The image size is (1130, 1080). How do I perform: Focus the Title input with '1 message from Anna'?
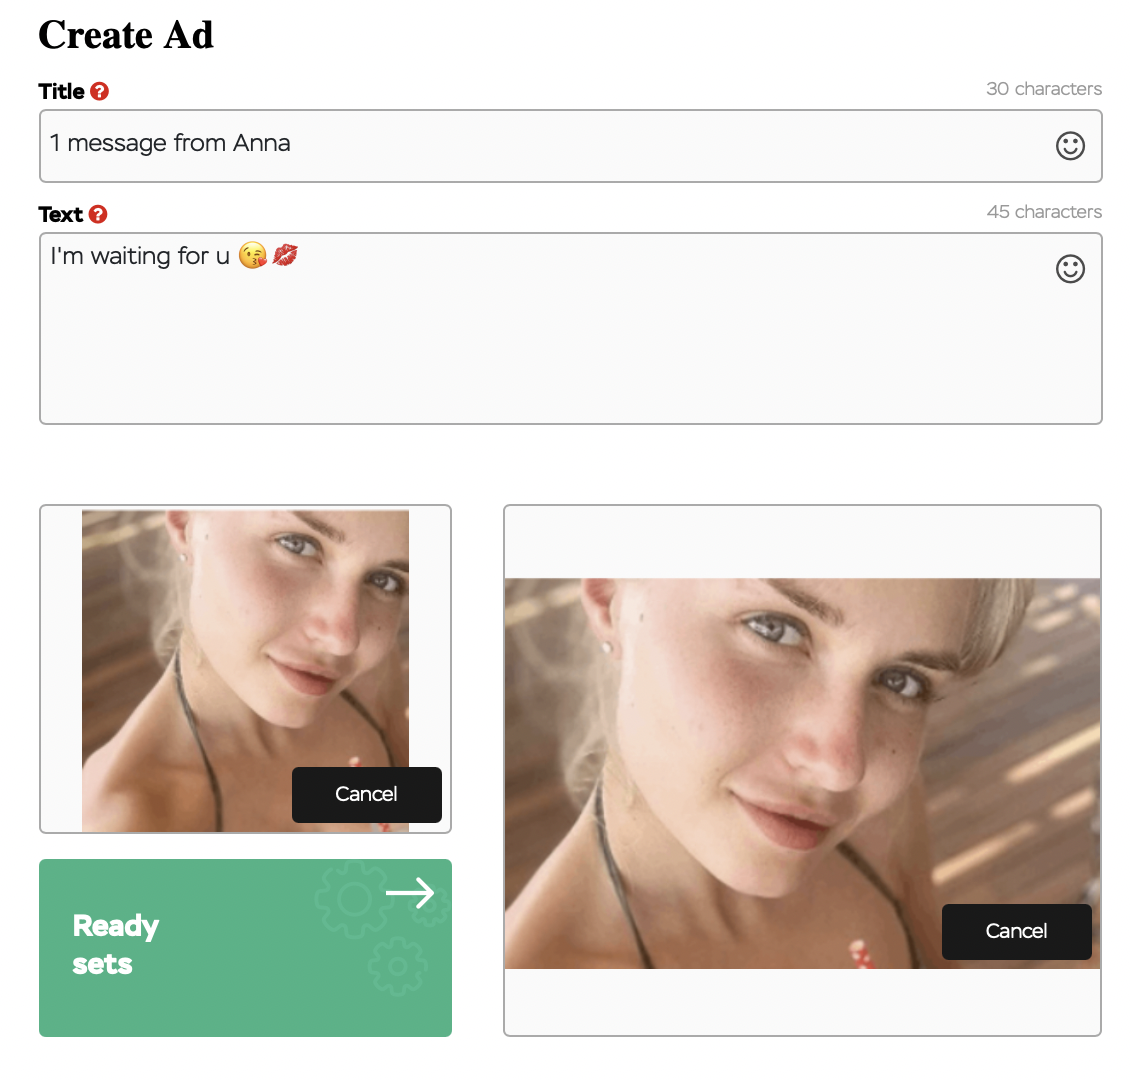pos(571,146)
